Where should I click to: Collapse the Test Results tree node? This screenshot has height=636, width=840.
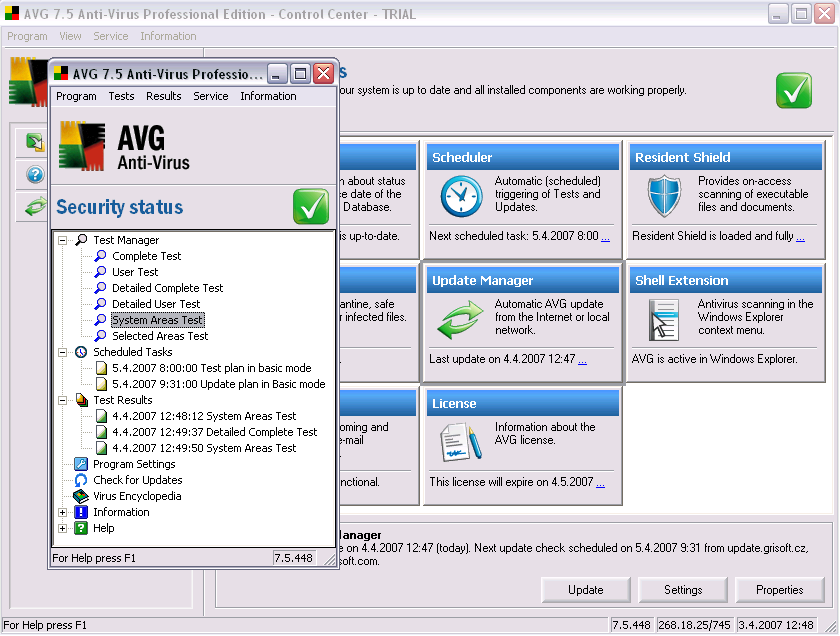click(63, 400)
